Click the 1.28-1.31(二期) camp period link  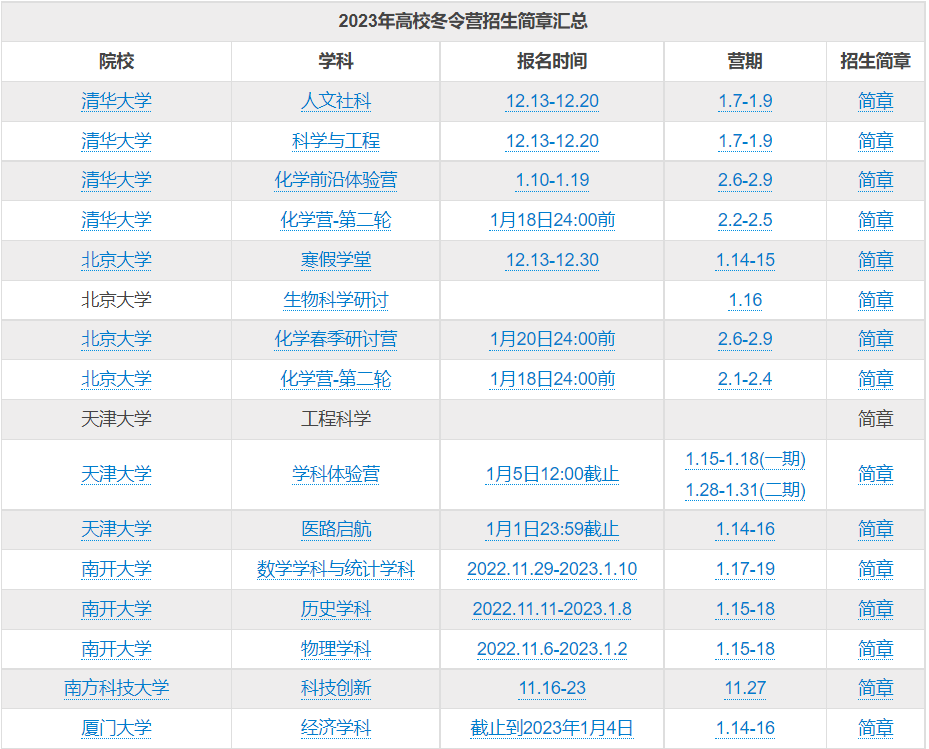click(x=745, y=491)
